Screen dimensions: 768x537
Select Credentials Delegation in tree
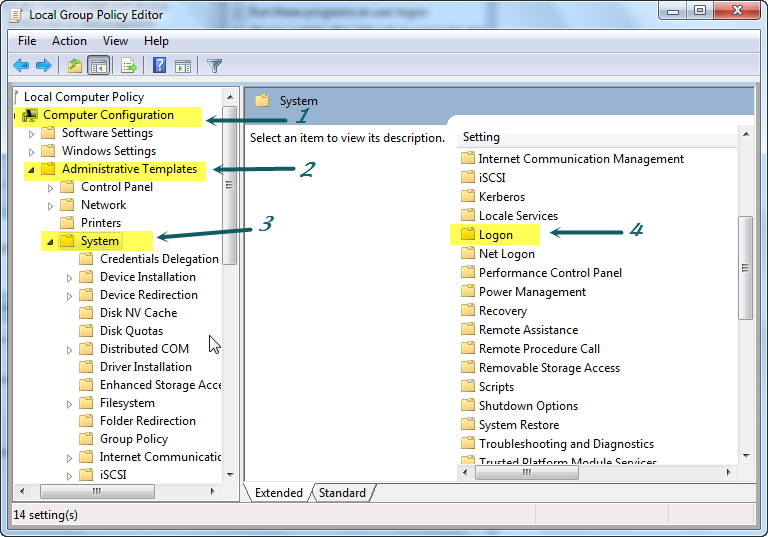[x=159, y=259]
